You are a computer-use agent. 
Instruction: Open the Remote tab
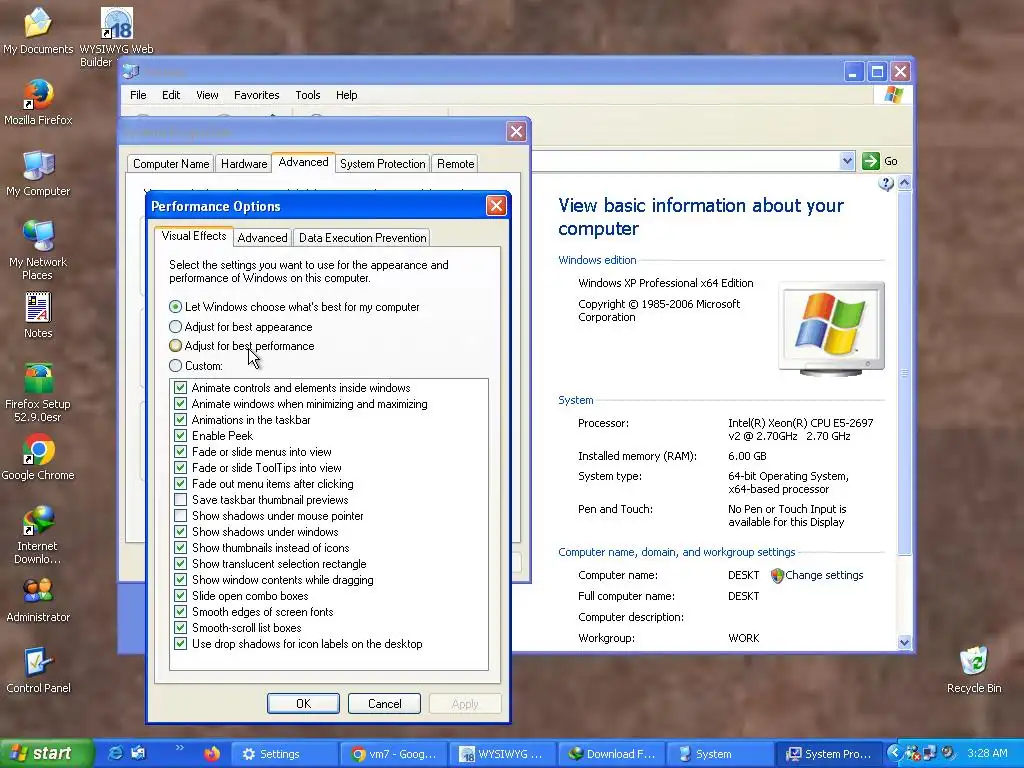tap(456, 164)
